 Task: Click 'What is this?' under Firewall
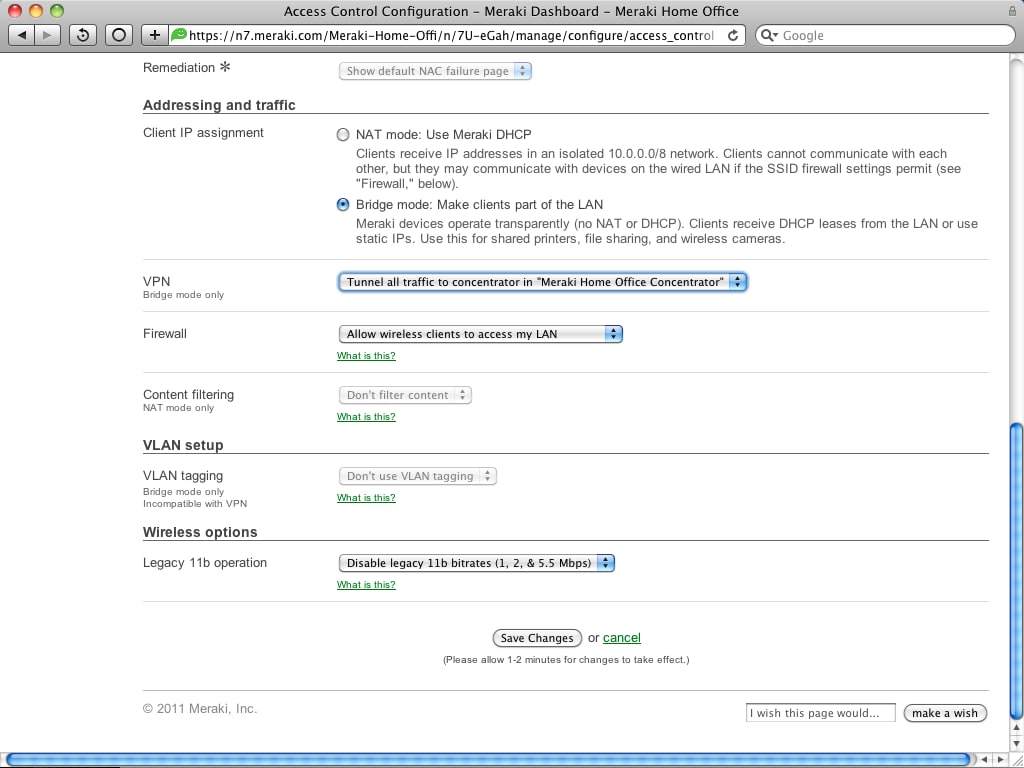(366, 356)
